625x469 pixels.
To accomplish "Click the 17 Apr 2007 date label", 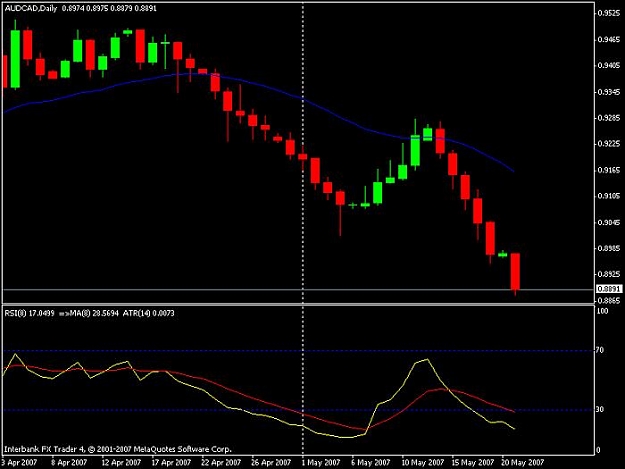I will pos(171,463).
